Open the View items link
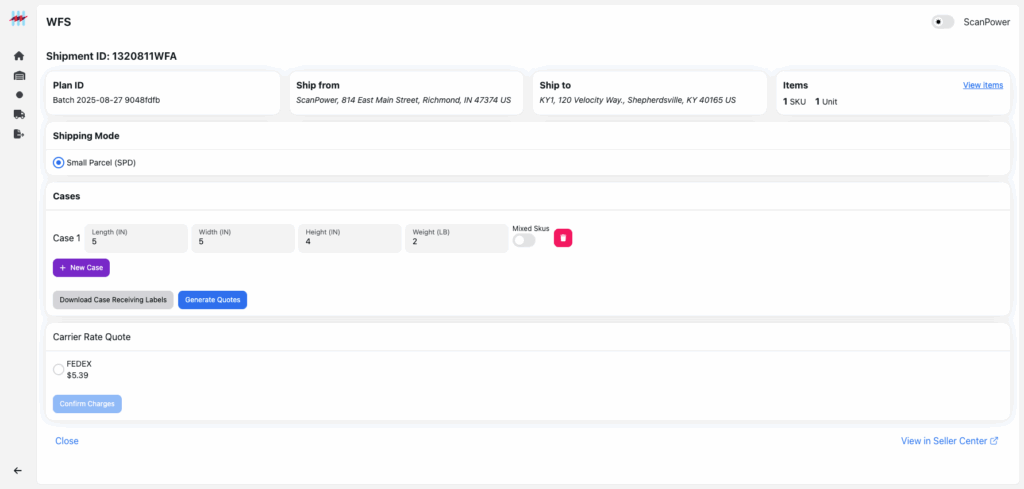The height and width of the screenshot is (489, 1024). click(983, 85)
